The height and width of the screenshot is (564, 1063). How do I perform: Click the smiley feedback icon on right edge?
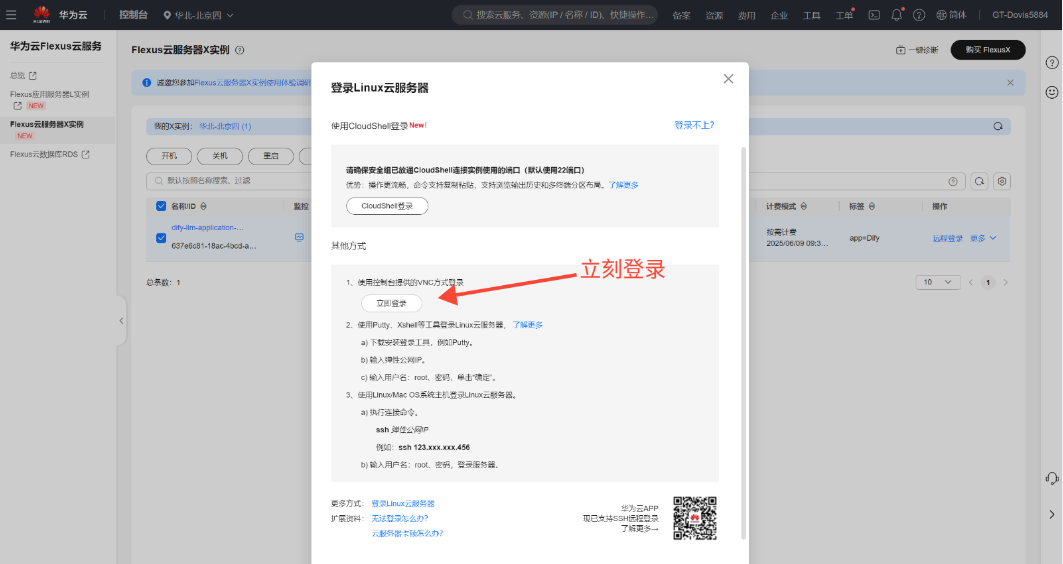click(1052, 92)
